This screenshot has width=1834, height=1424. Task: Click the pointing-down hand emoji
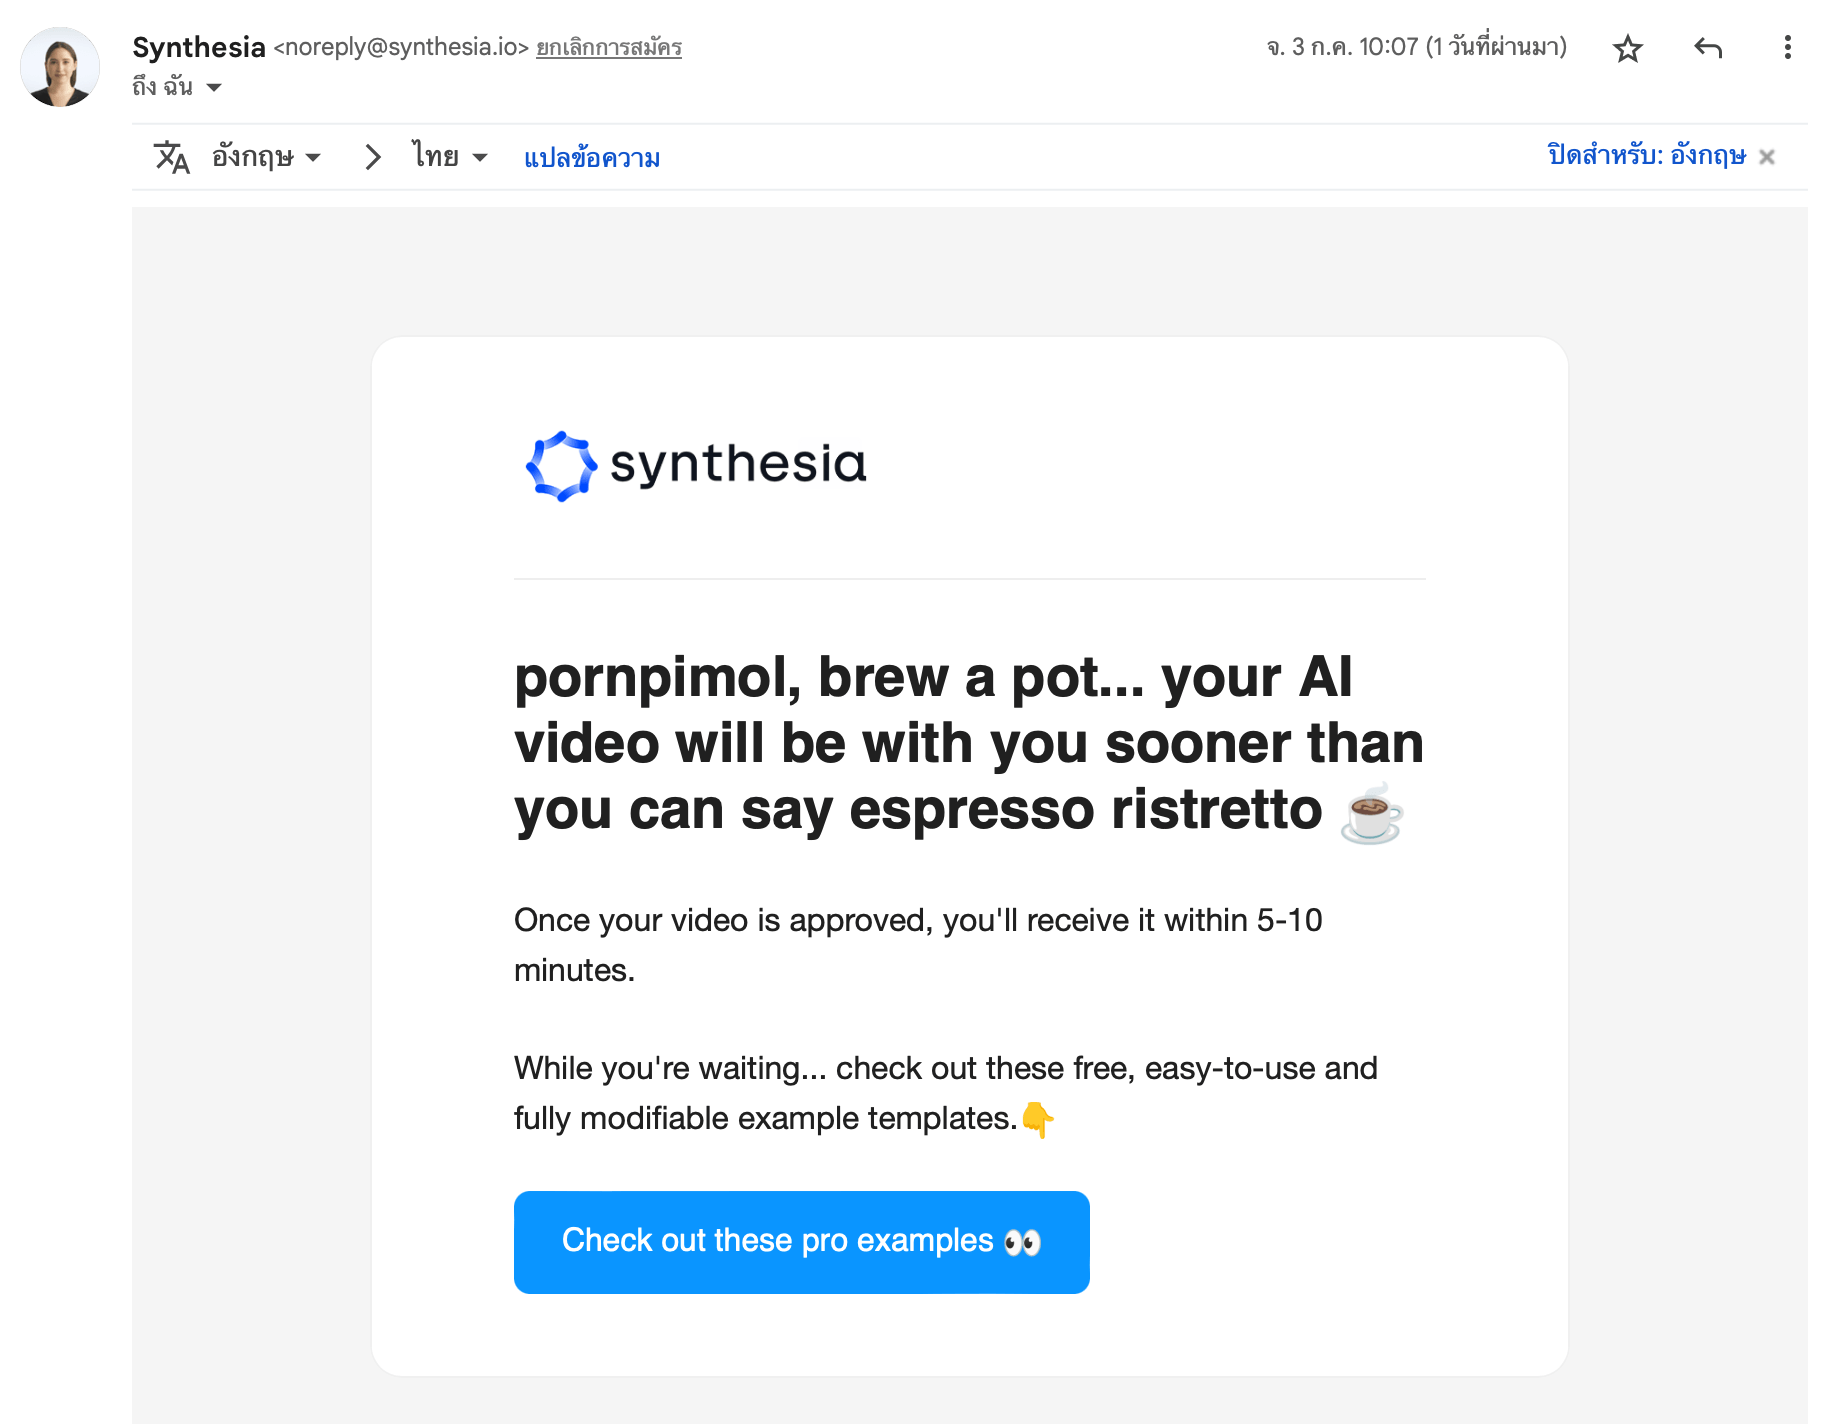pos(1038,1120)
